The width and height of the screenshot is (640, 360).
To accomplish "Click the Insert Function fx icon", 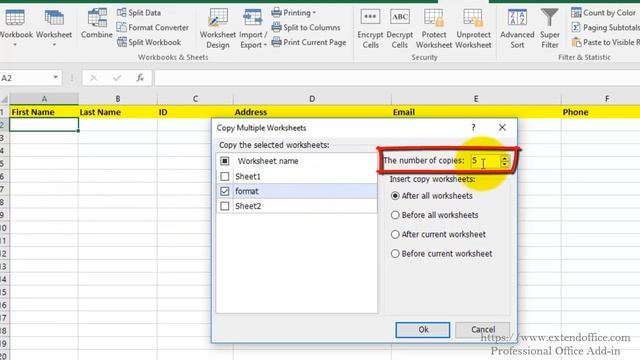I will click(140, 78).
